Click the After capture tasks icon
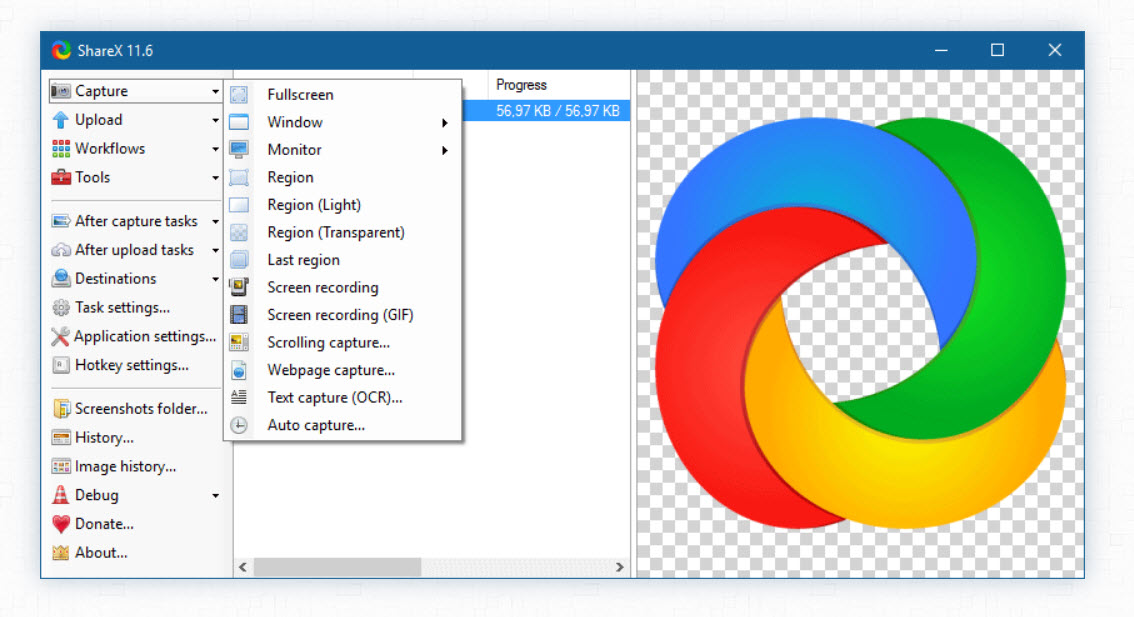1134x617 pixels. [61, 221]
